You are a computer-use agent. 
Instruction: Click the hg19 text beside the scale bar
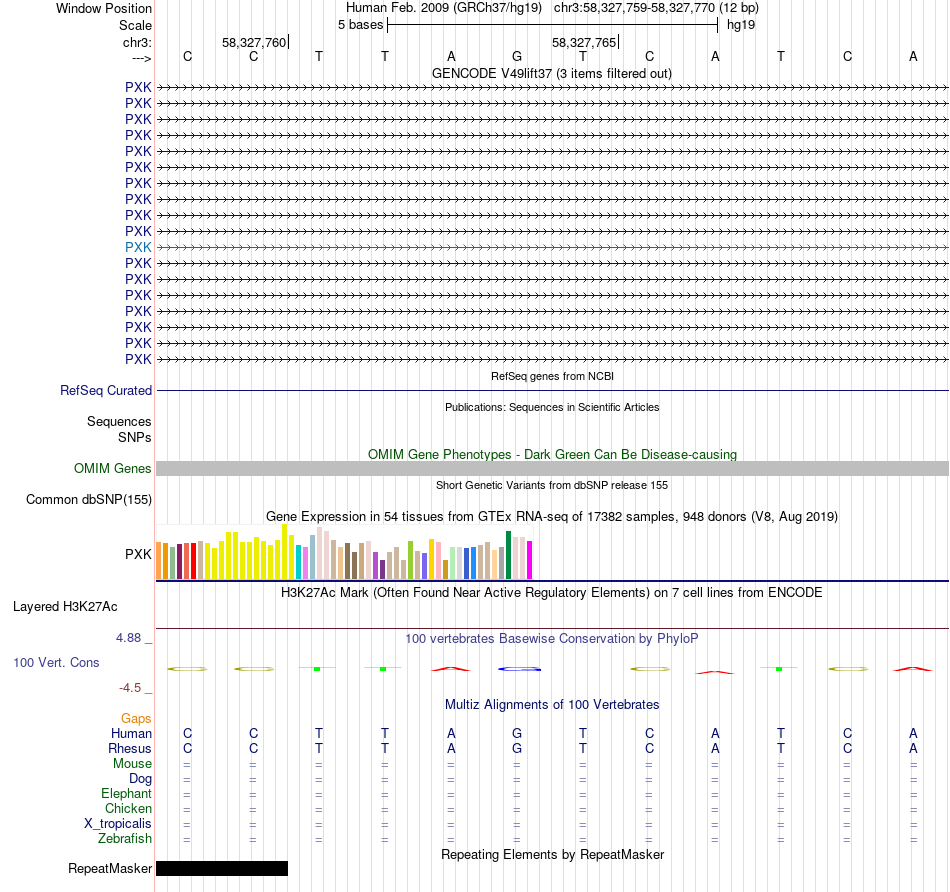pos(740,25)
